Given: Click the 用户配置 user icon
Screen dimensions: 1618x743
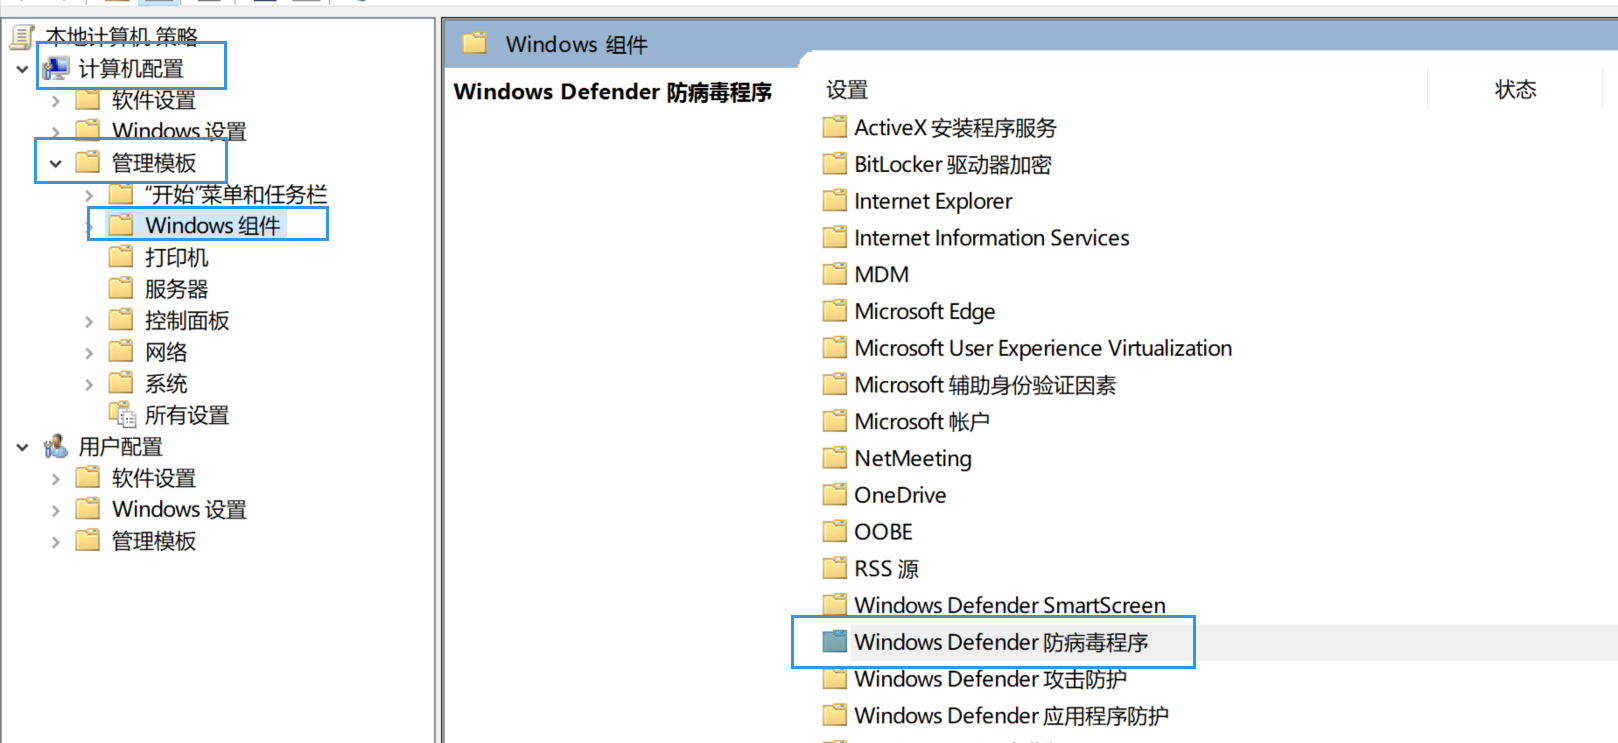Looking at the screenshot, I should coord(56,446).
